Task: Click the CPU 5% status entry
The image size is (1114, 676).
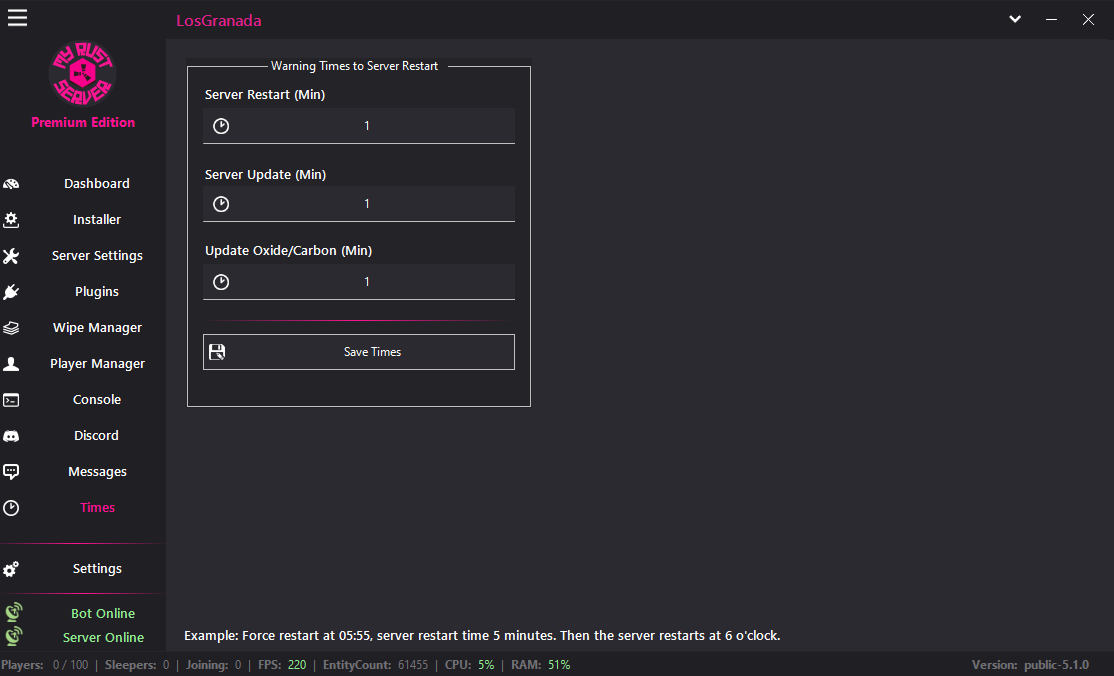Action: (x=470, y=665)
